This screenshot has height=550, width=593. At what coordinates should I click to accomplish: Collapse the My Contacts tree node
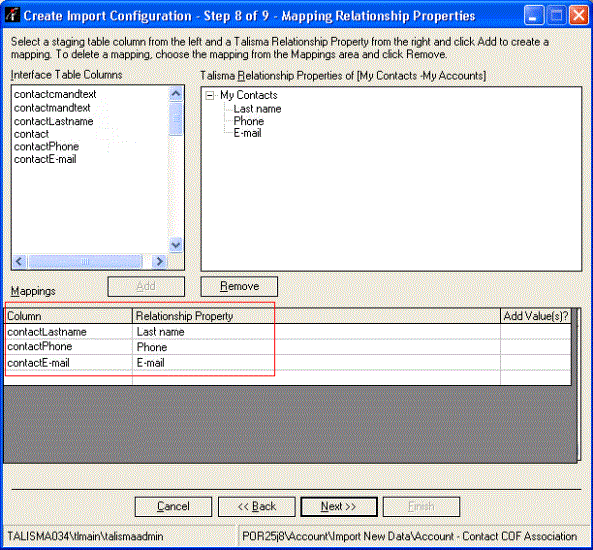(x=209, y=95)
